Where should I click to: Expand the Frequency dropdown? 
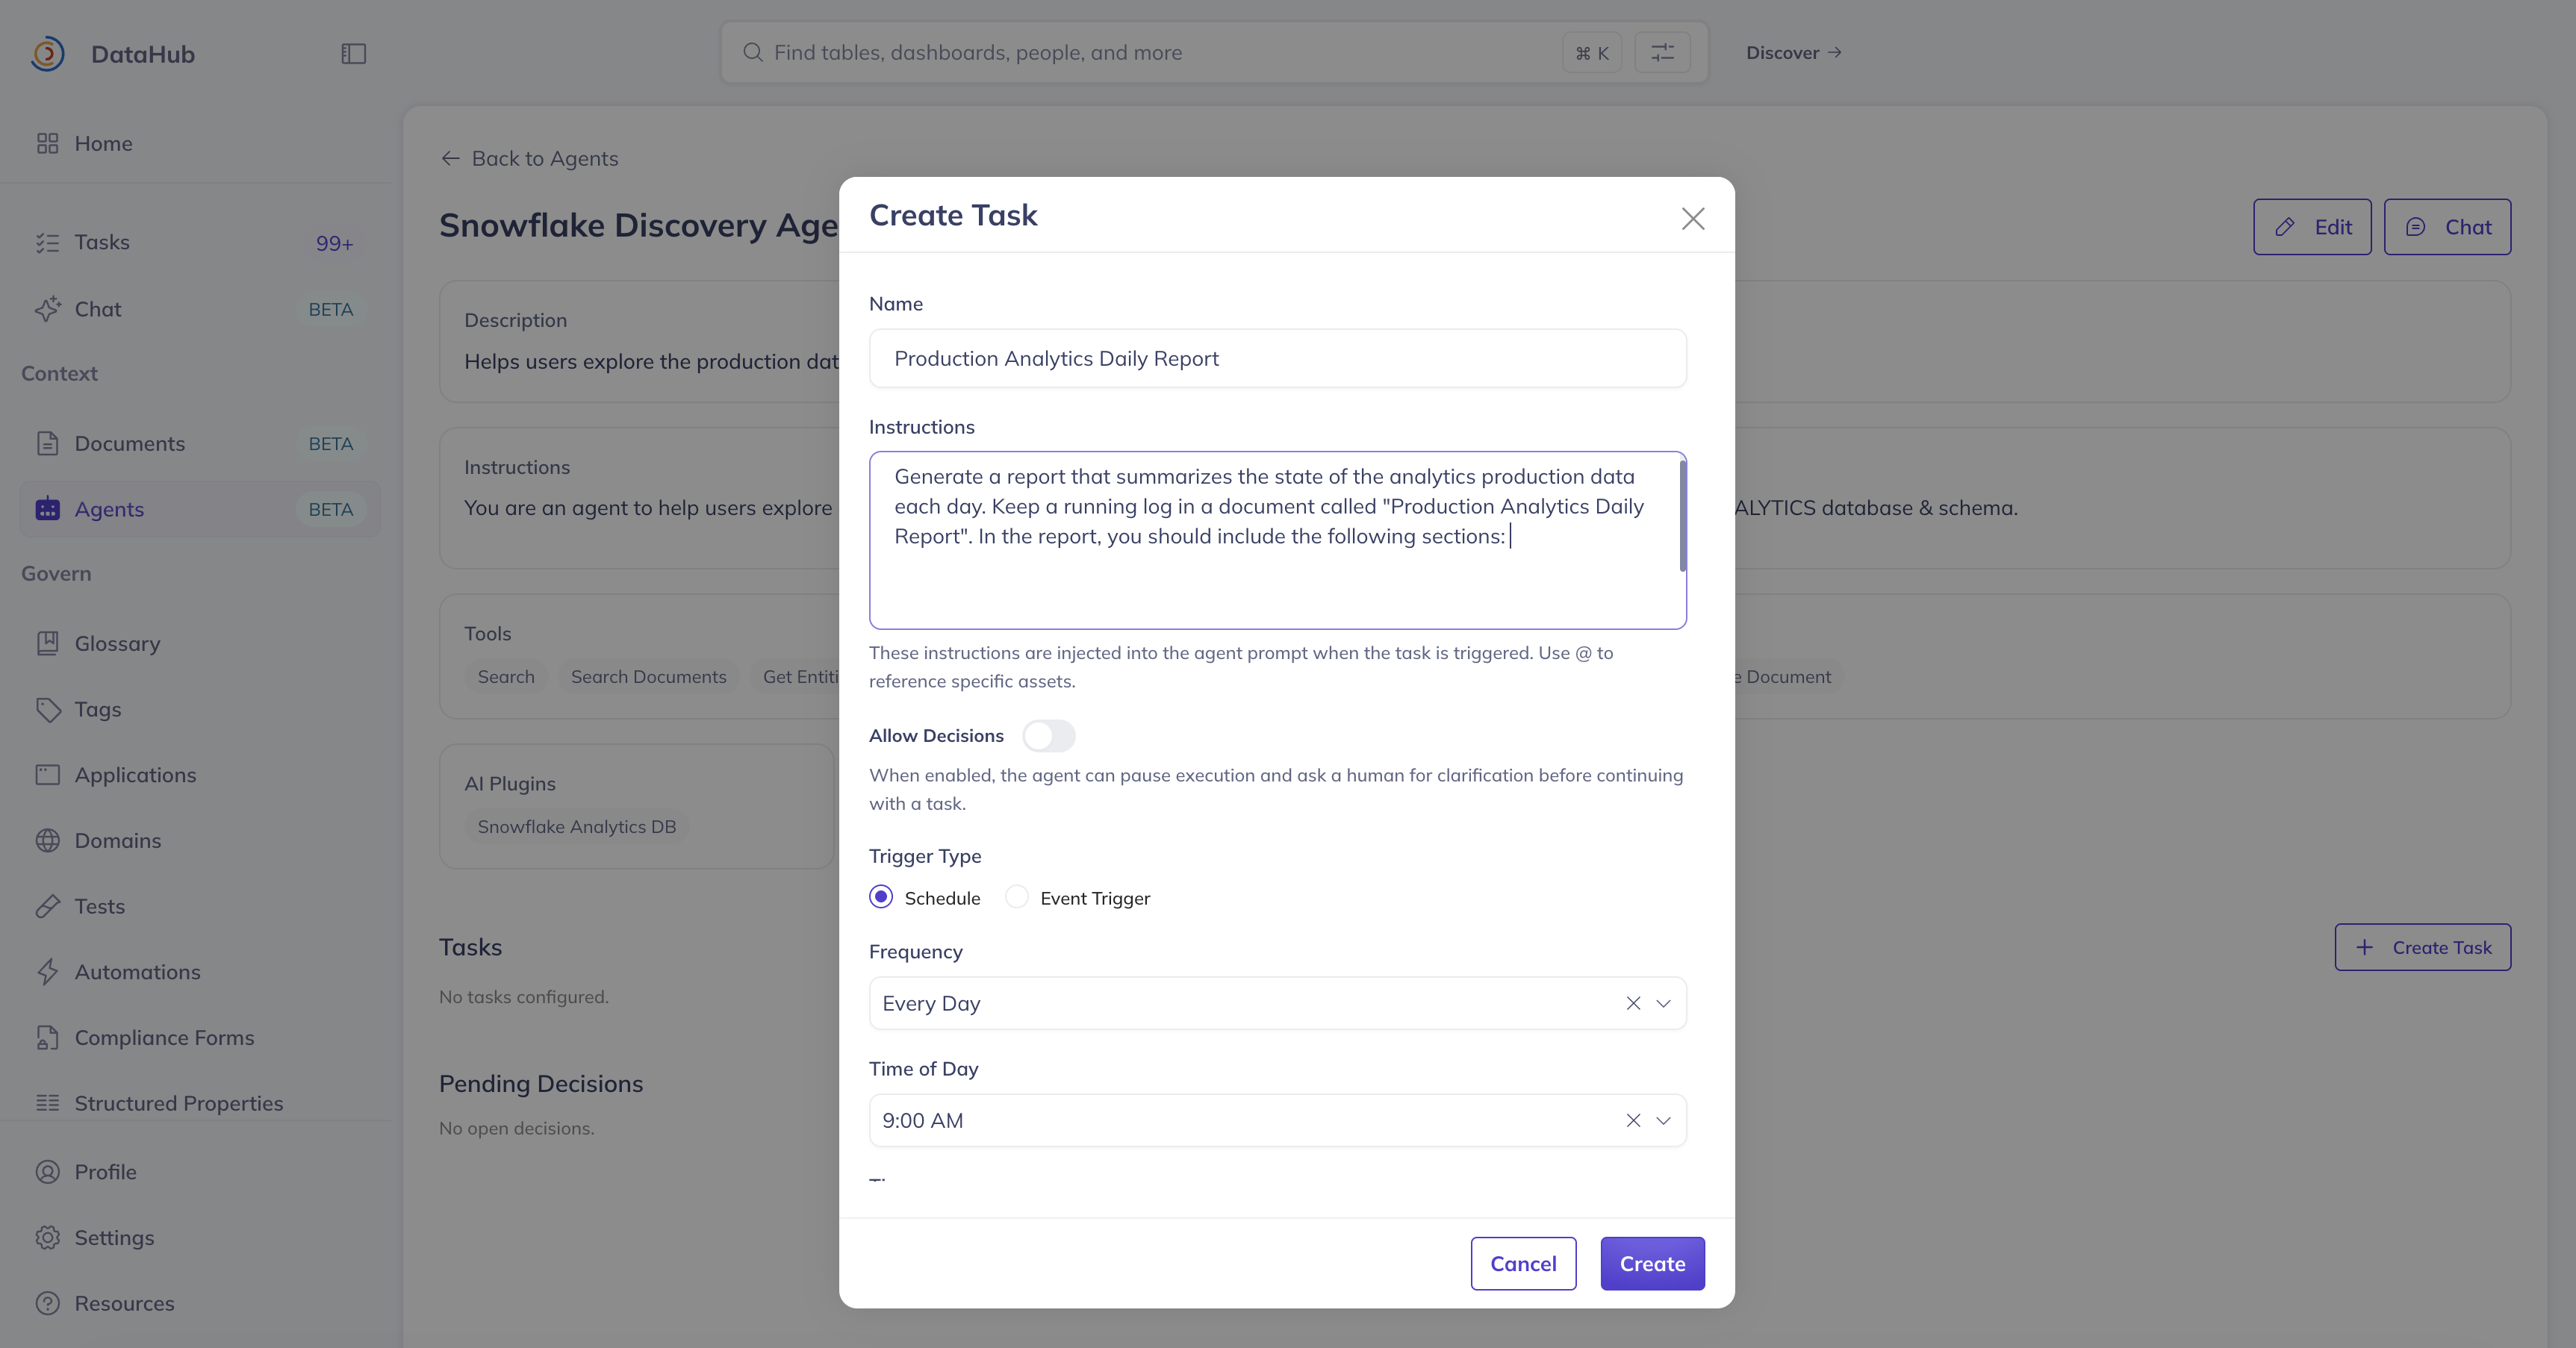(x=1663, y=1003)
